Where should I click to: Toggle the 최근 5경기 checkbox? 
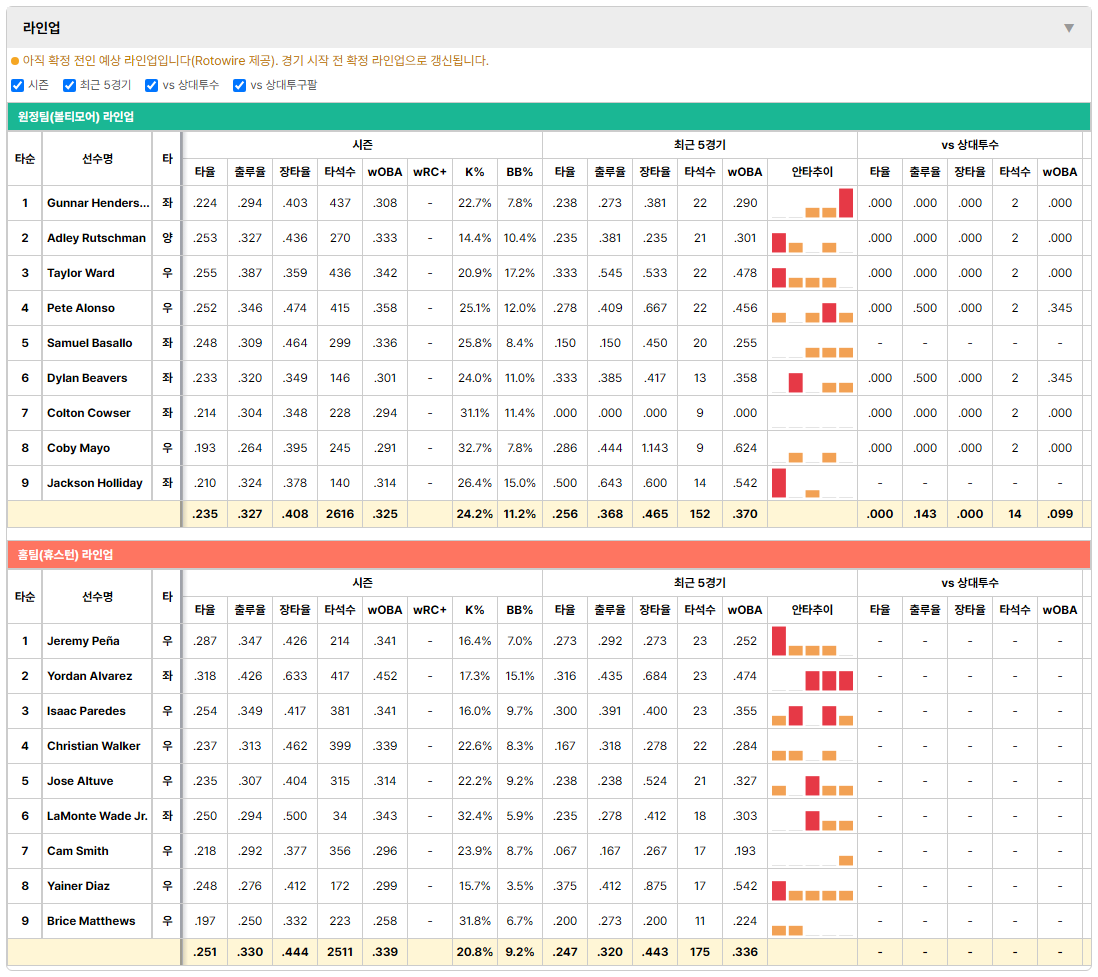69,85
